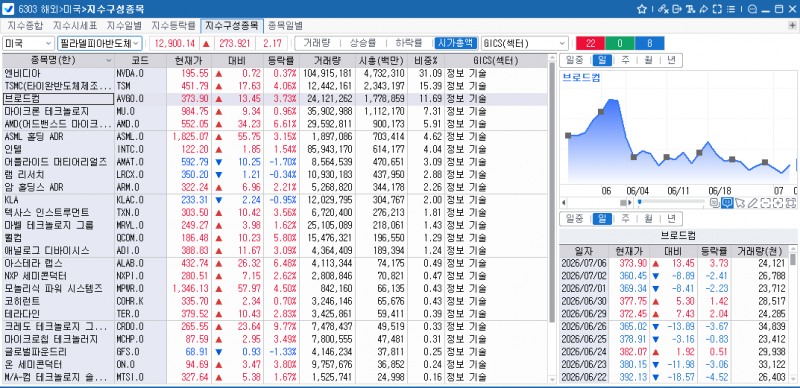Screen dimensions: 800x388
Task: Select 월 period above the chart
Action: (x=648, y=60)
